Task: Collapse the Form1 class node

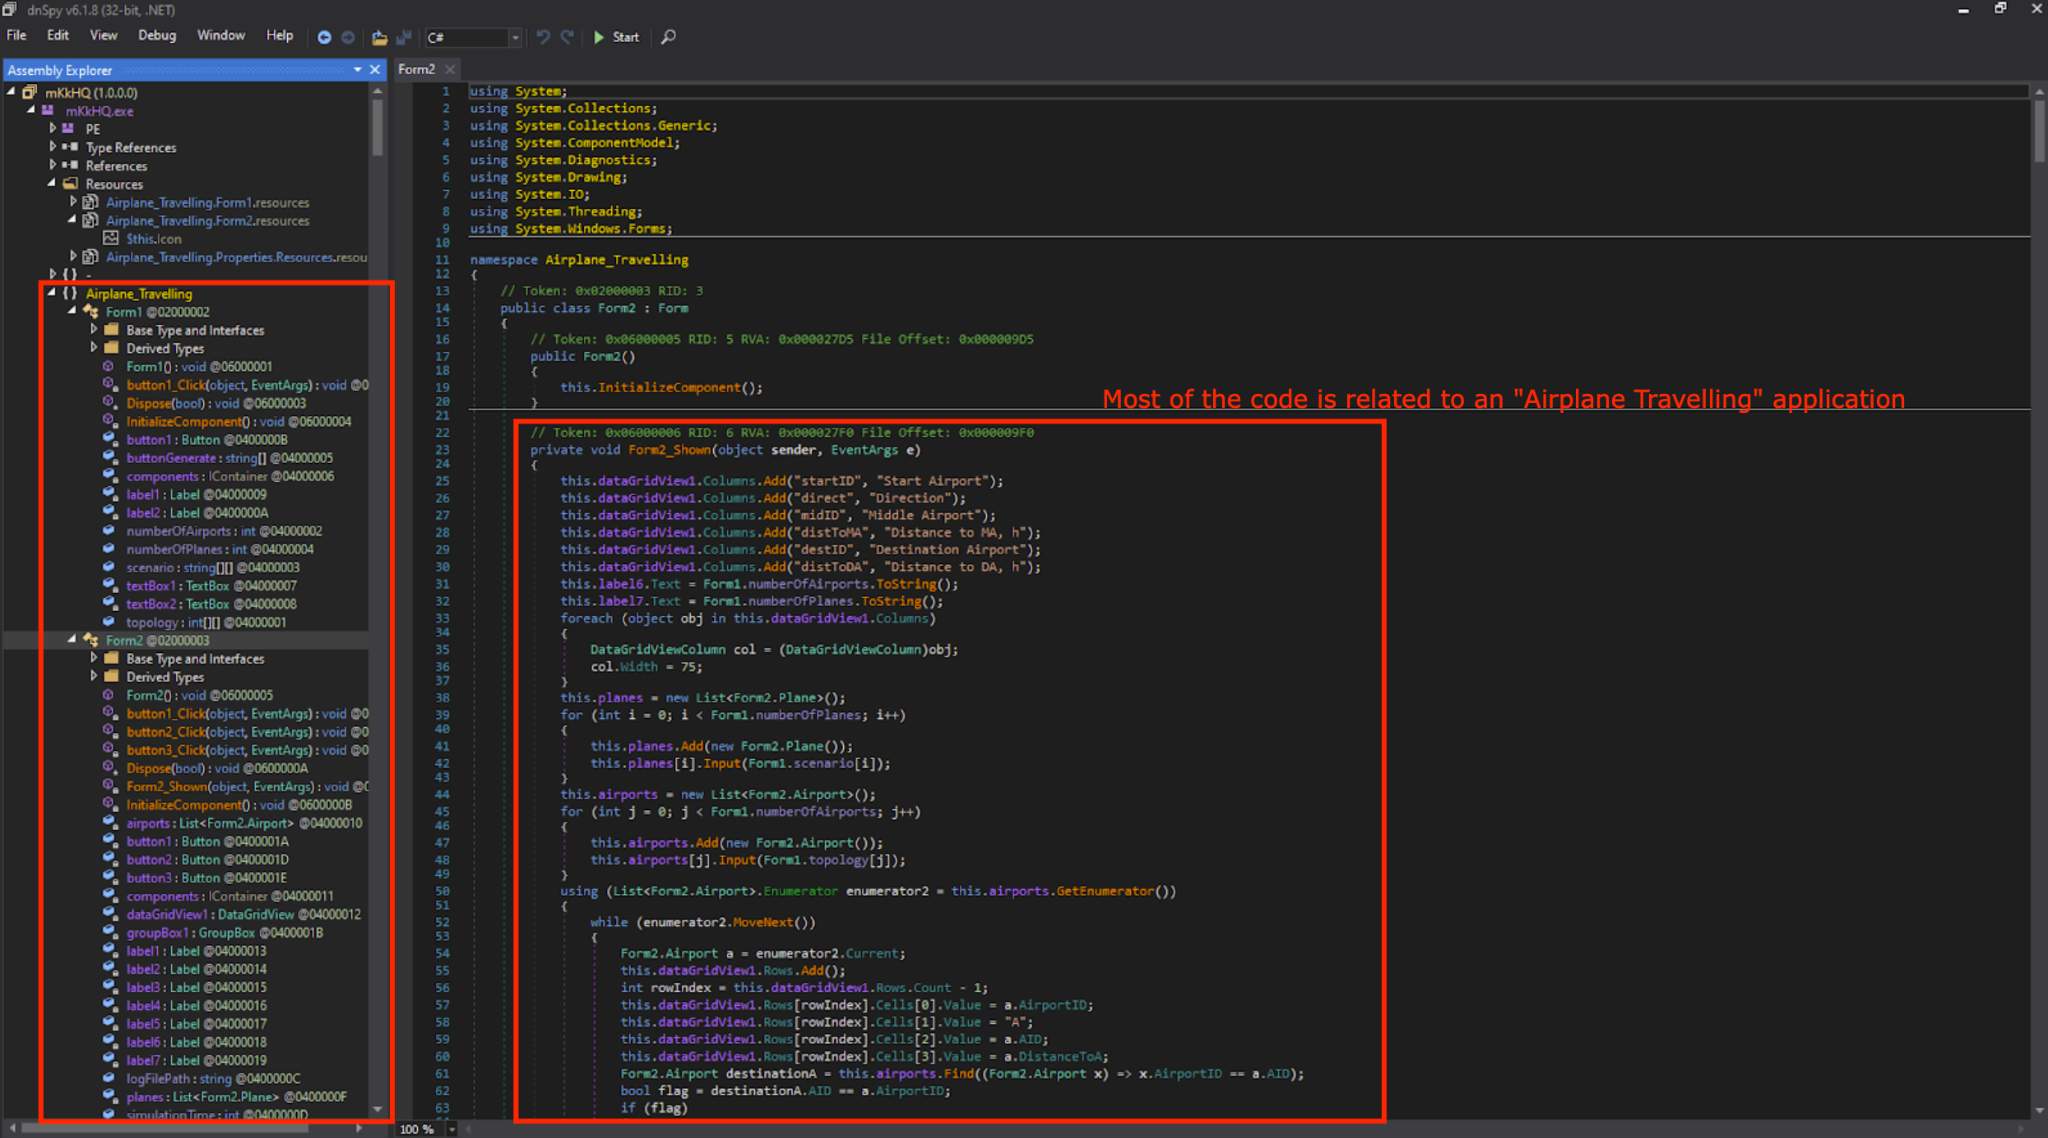Action: tap(72, 311)
